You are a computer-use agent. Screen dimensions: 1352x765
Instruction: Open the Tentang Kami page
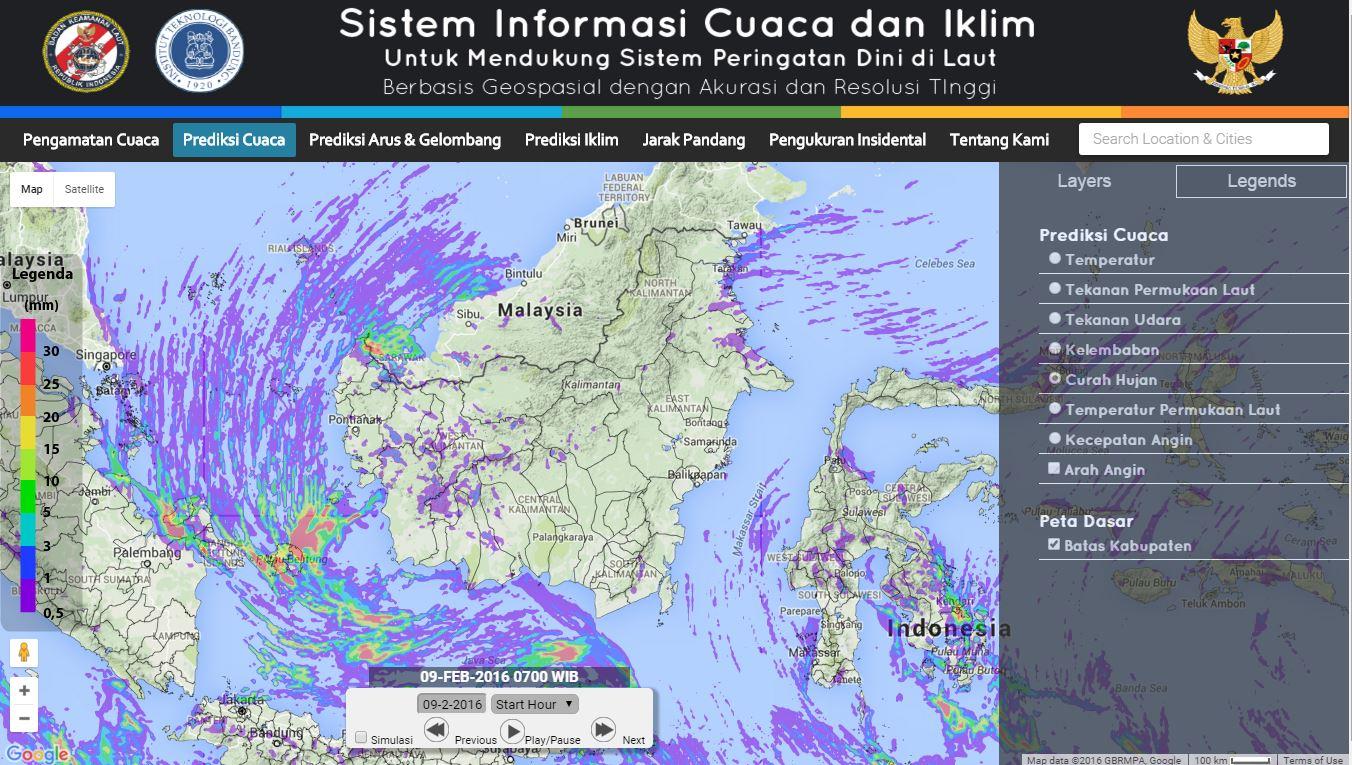[x=999, y=140]
